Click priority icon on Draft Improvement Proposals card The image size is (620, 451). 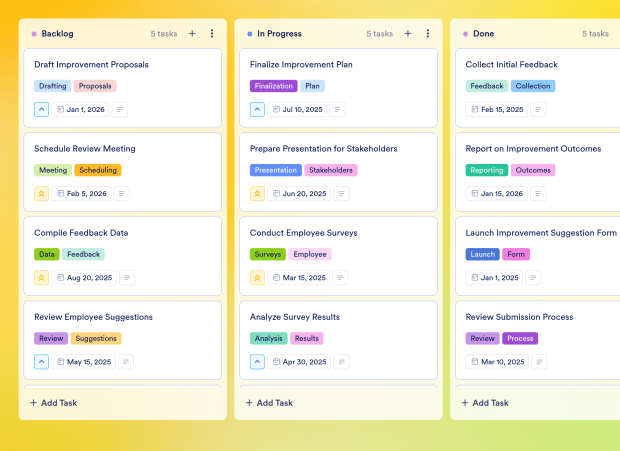click(x=41, y=109)
